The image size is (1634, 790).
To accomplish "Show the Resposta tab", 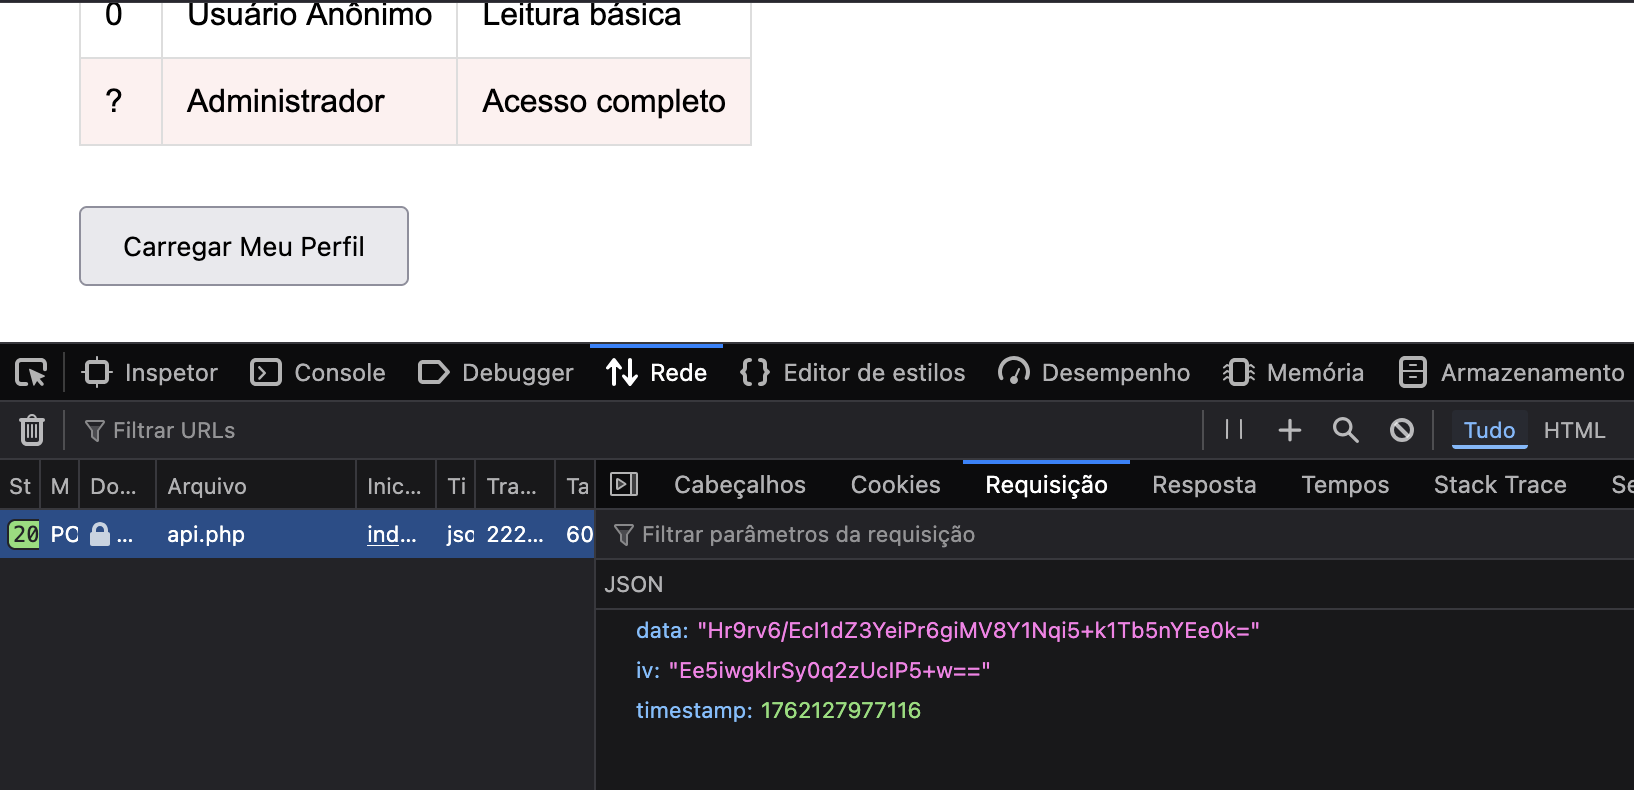I will pos(1204,485).
